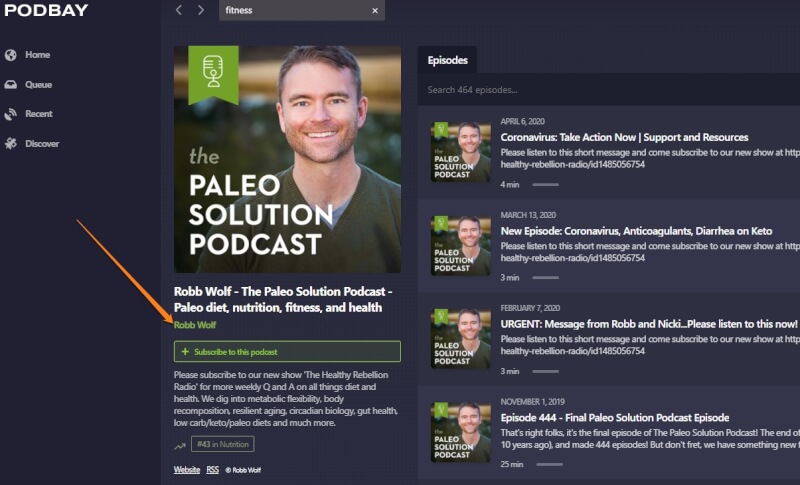Click Subscribe to this podcast button
The width and height of the screenshot is (800, 485).
click(x=287, y=351)
